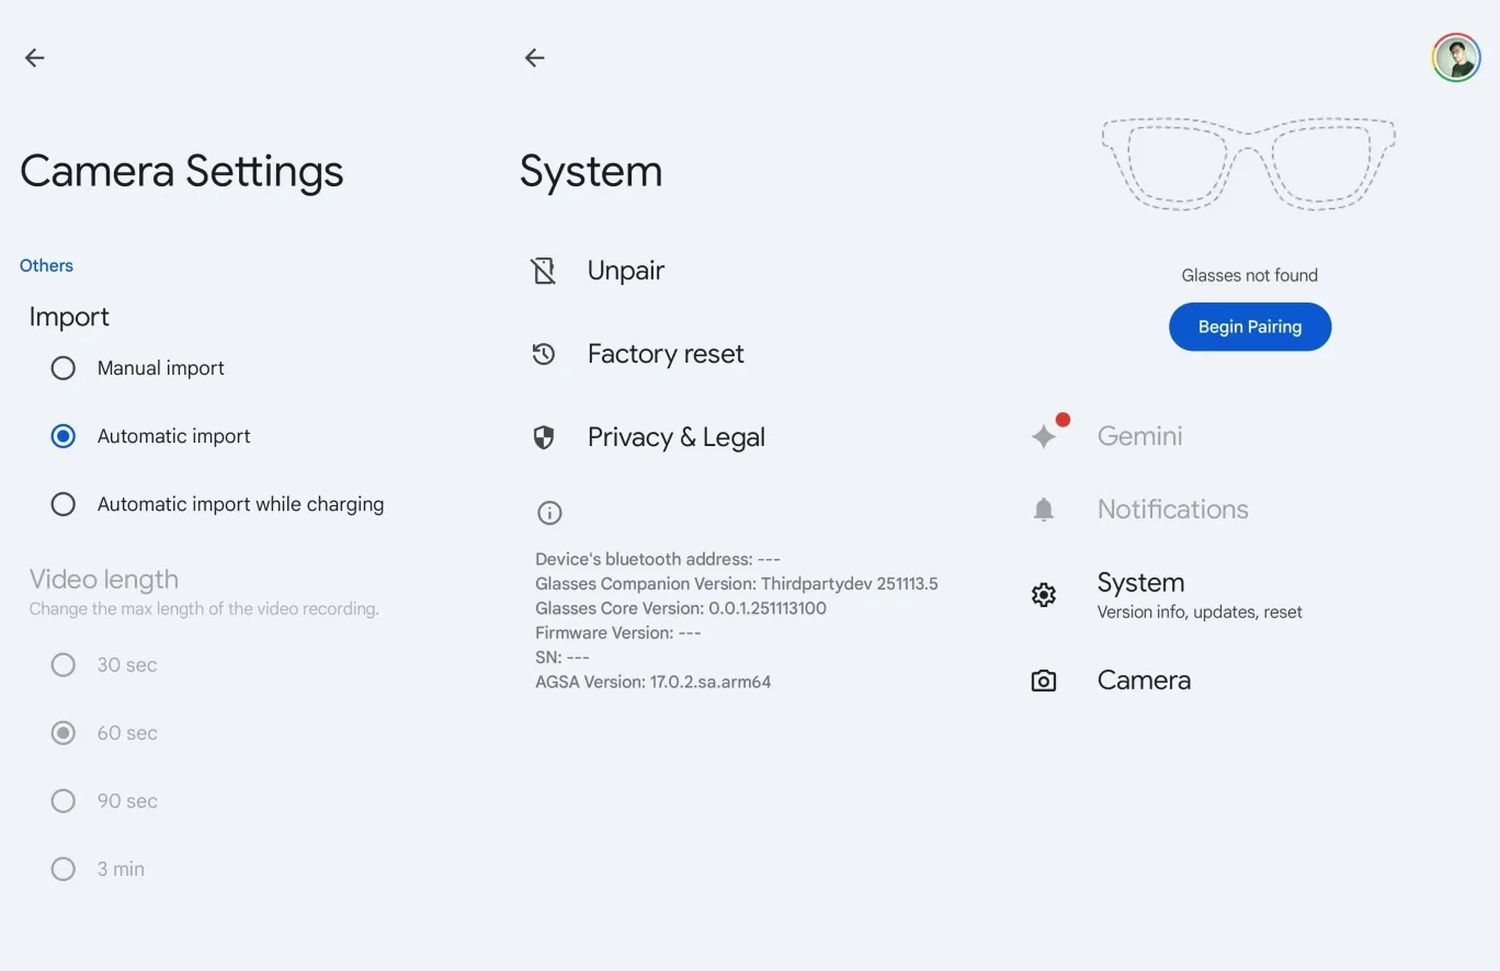The image size is (1500, 971).
Task: Click the Privacy & Legal shield icon
Action: point(544,437)
